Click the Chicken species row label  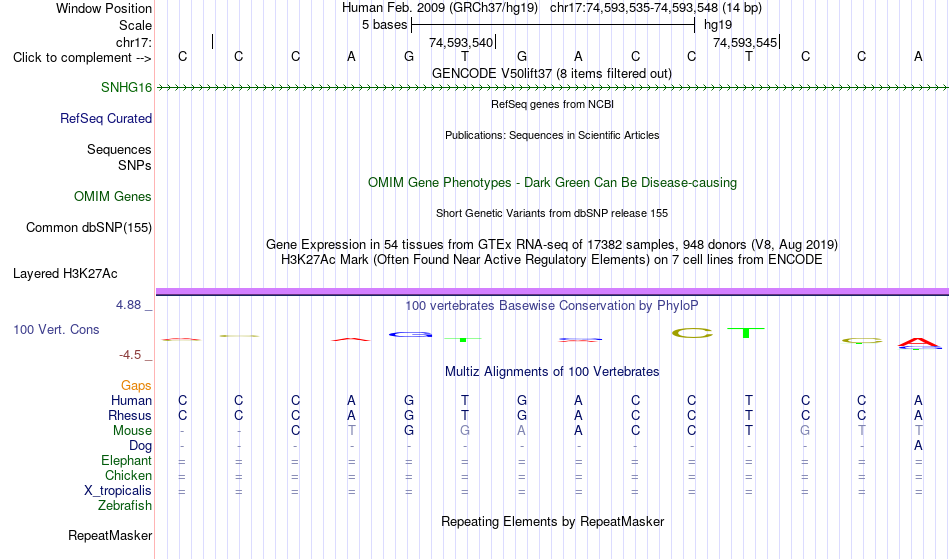coord(128,475)
